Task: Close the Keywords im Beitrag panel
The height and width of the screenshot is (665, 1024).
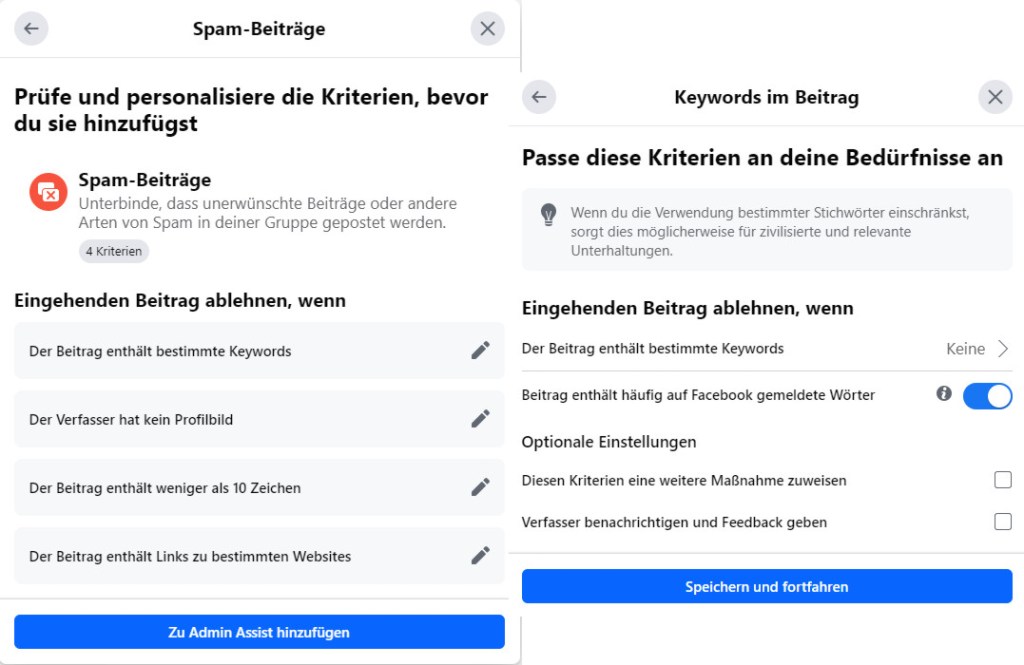Action: click(995, 97)
